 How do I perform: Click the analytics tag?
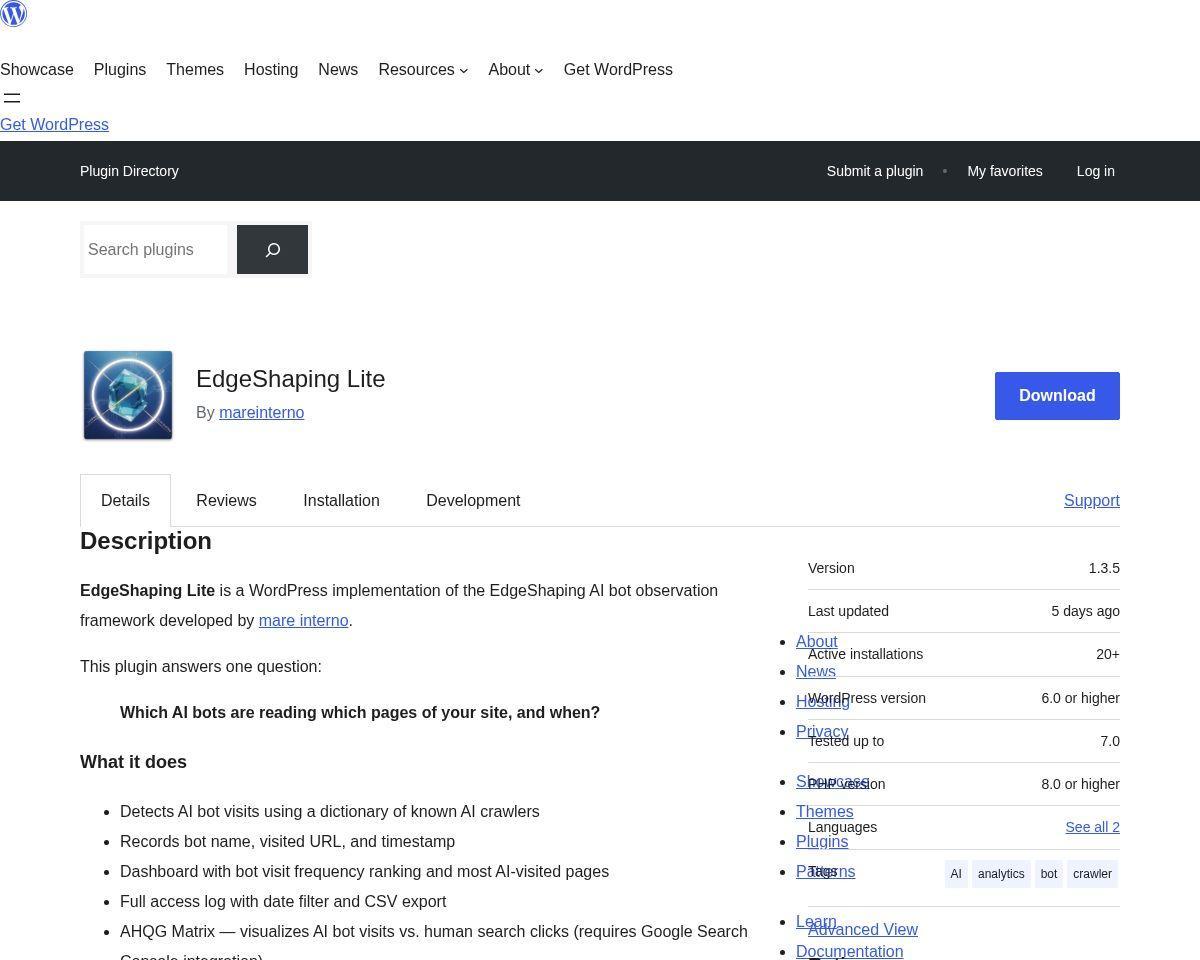tap(1001, 874)
